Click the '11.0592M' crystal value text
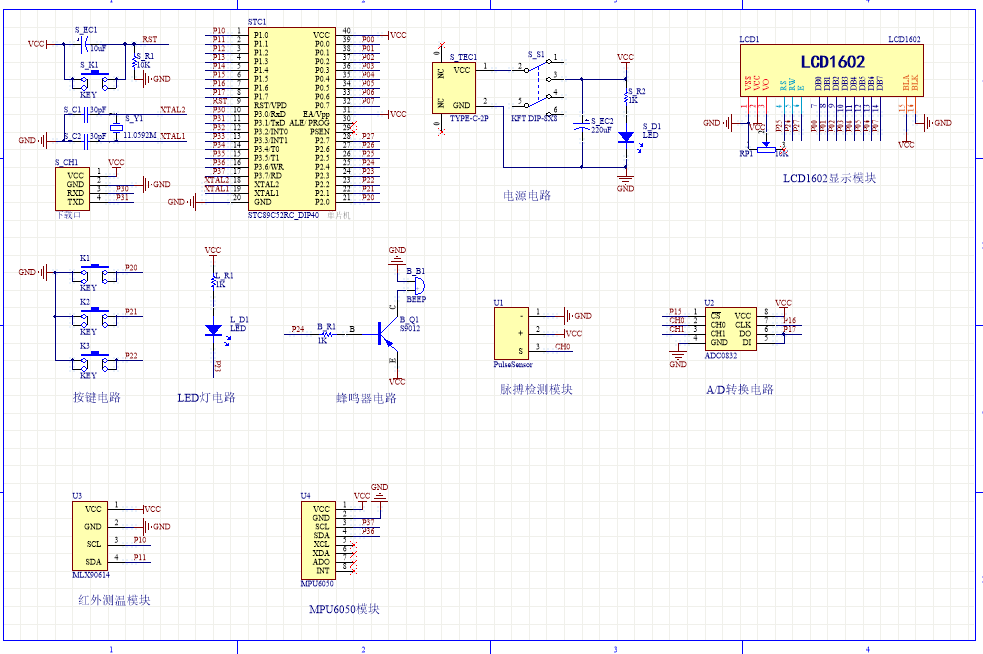 point(139,135)
